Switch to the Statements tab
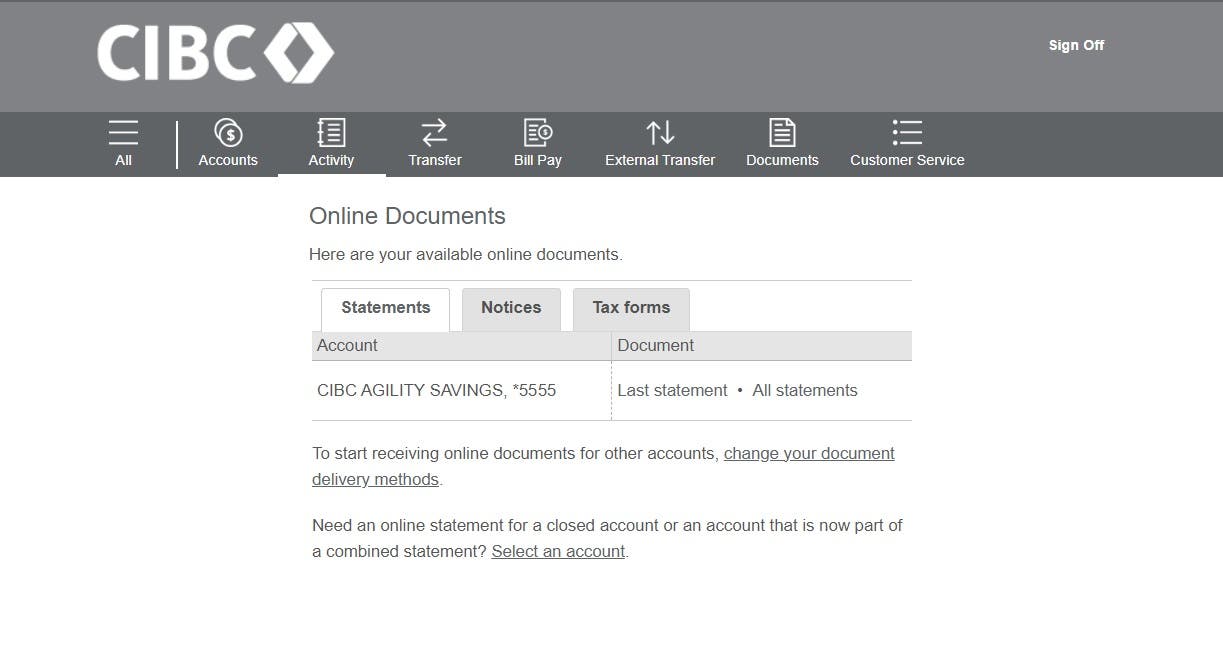The image size is (1223, 651). coord(385,308)
